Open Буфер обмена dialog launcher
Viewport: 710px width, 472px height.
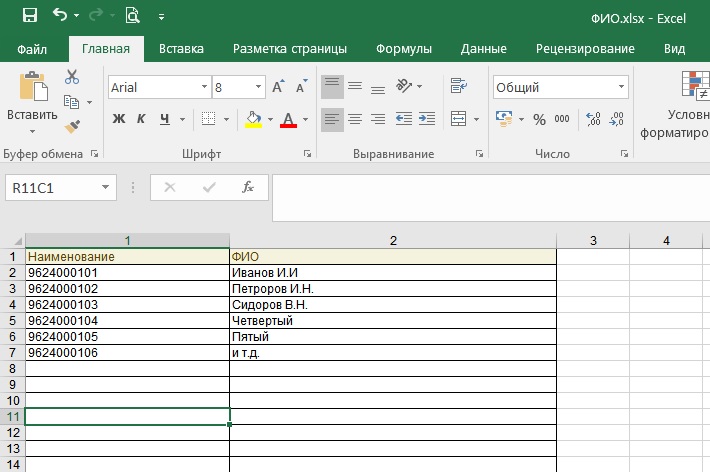pos(94,154)
